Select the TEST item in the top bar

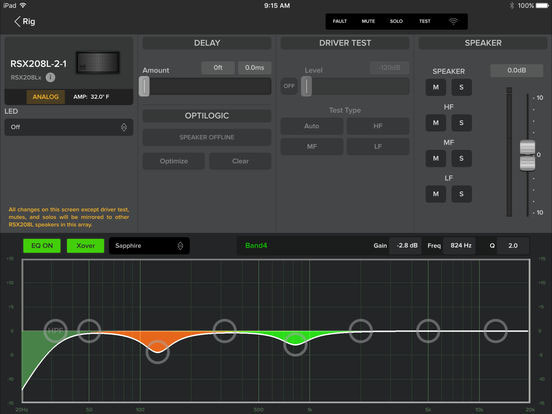click(x=425, y=21)
